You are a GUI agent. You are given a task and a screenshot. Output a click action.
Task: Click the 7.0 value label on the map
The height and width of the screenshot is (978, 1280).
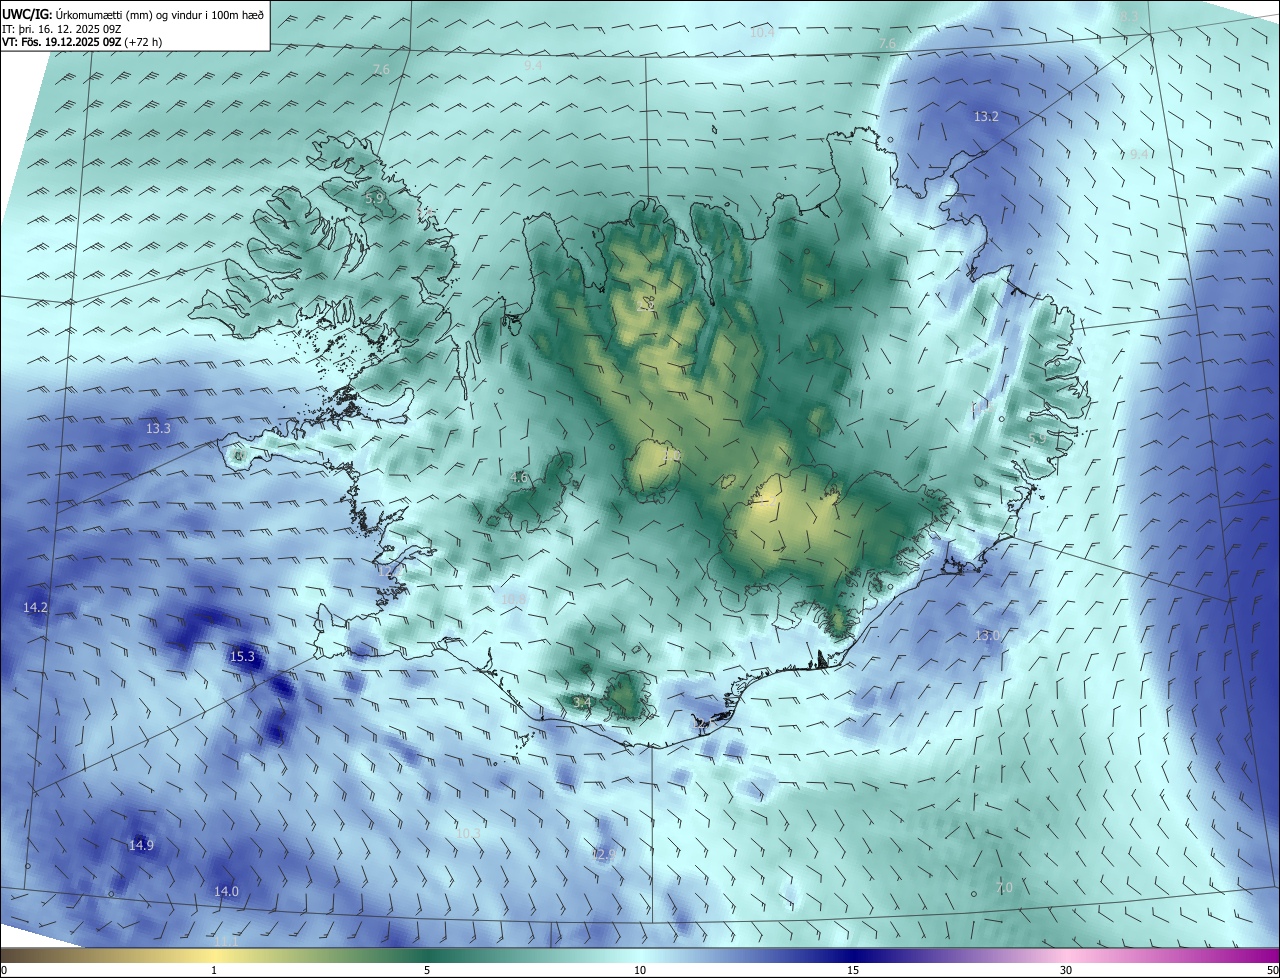coord(1004,888)
